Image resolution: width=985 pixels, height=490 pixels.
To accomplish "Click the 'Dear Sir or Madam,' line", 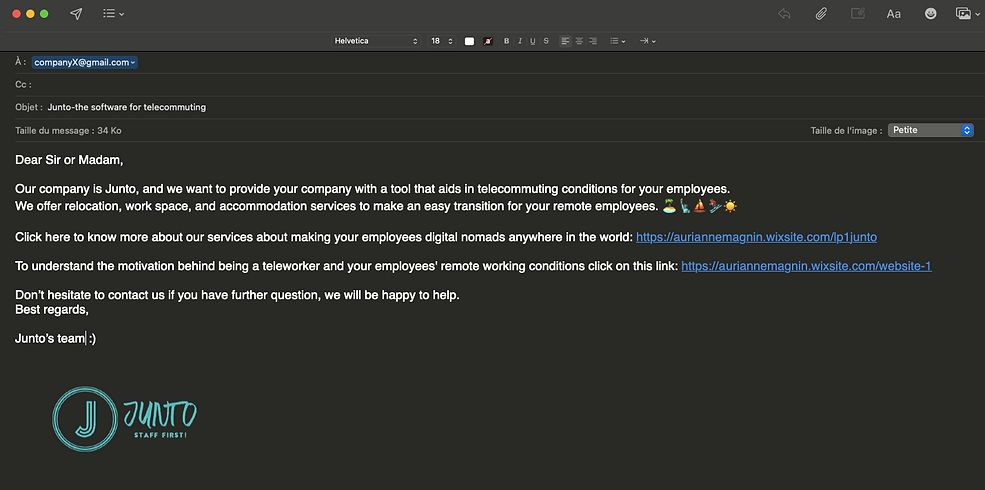I will (x=69, y=160).
